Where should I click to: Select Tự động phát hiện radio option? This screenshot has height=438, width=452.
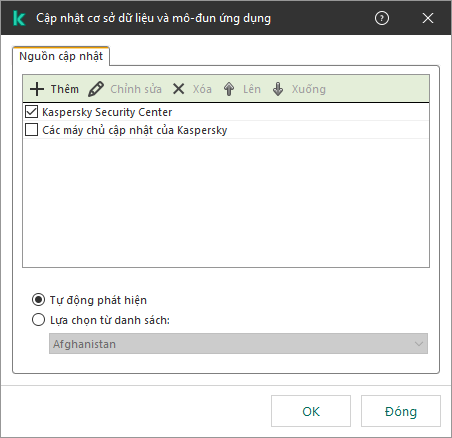coord(38,300)
